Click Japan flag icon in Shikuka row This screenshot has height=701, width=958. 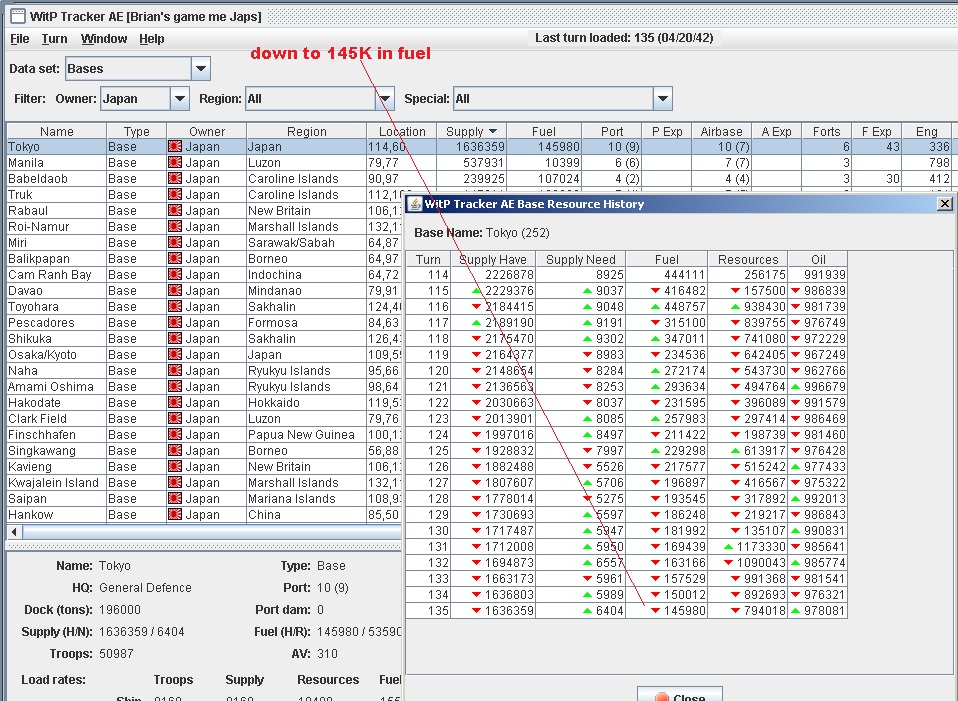point(175,338)
